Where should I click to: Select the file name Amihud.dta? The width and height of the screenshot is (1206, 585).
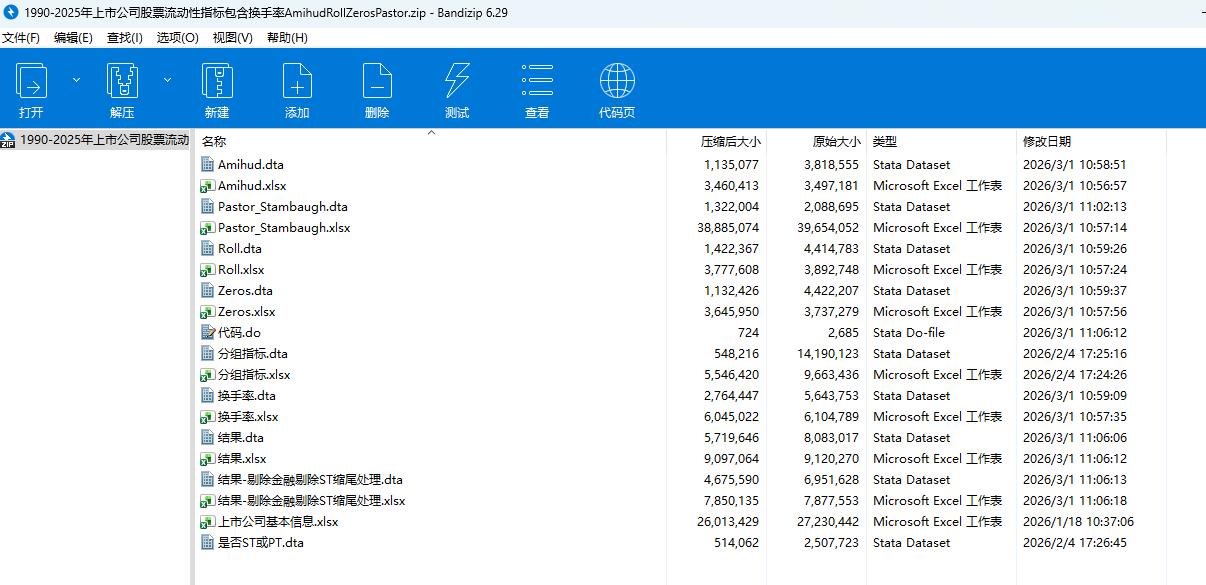click(x=251, y=164)
